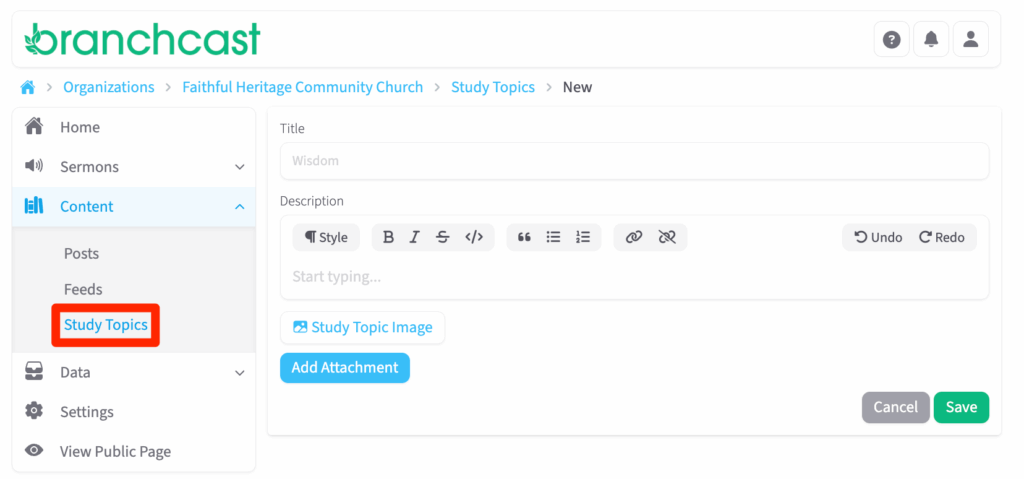The image size is (1024, 479).
Task: Create a bulleted list
Action: coord(553,237)
